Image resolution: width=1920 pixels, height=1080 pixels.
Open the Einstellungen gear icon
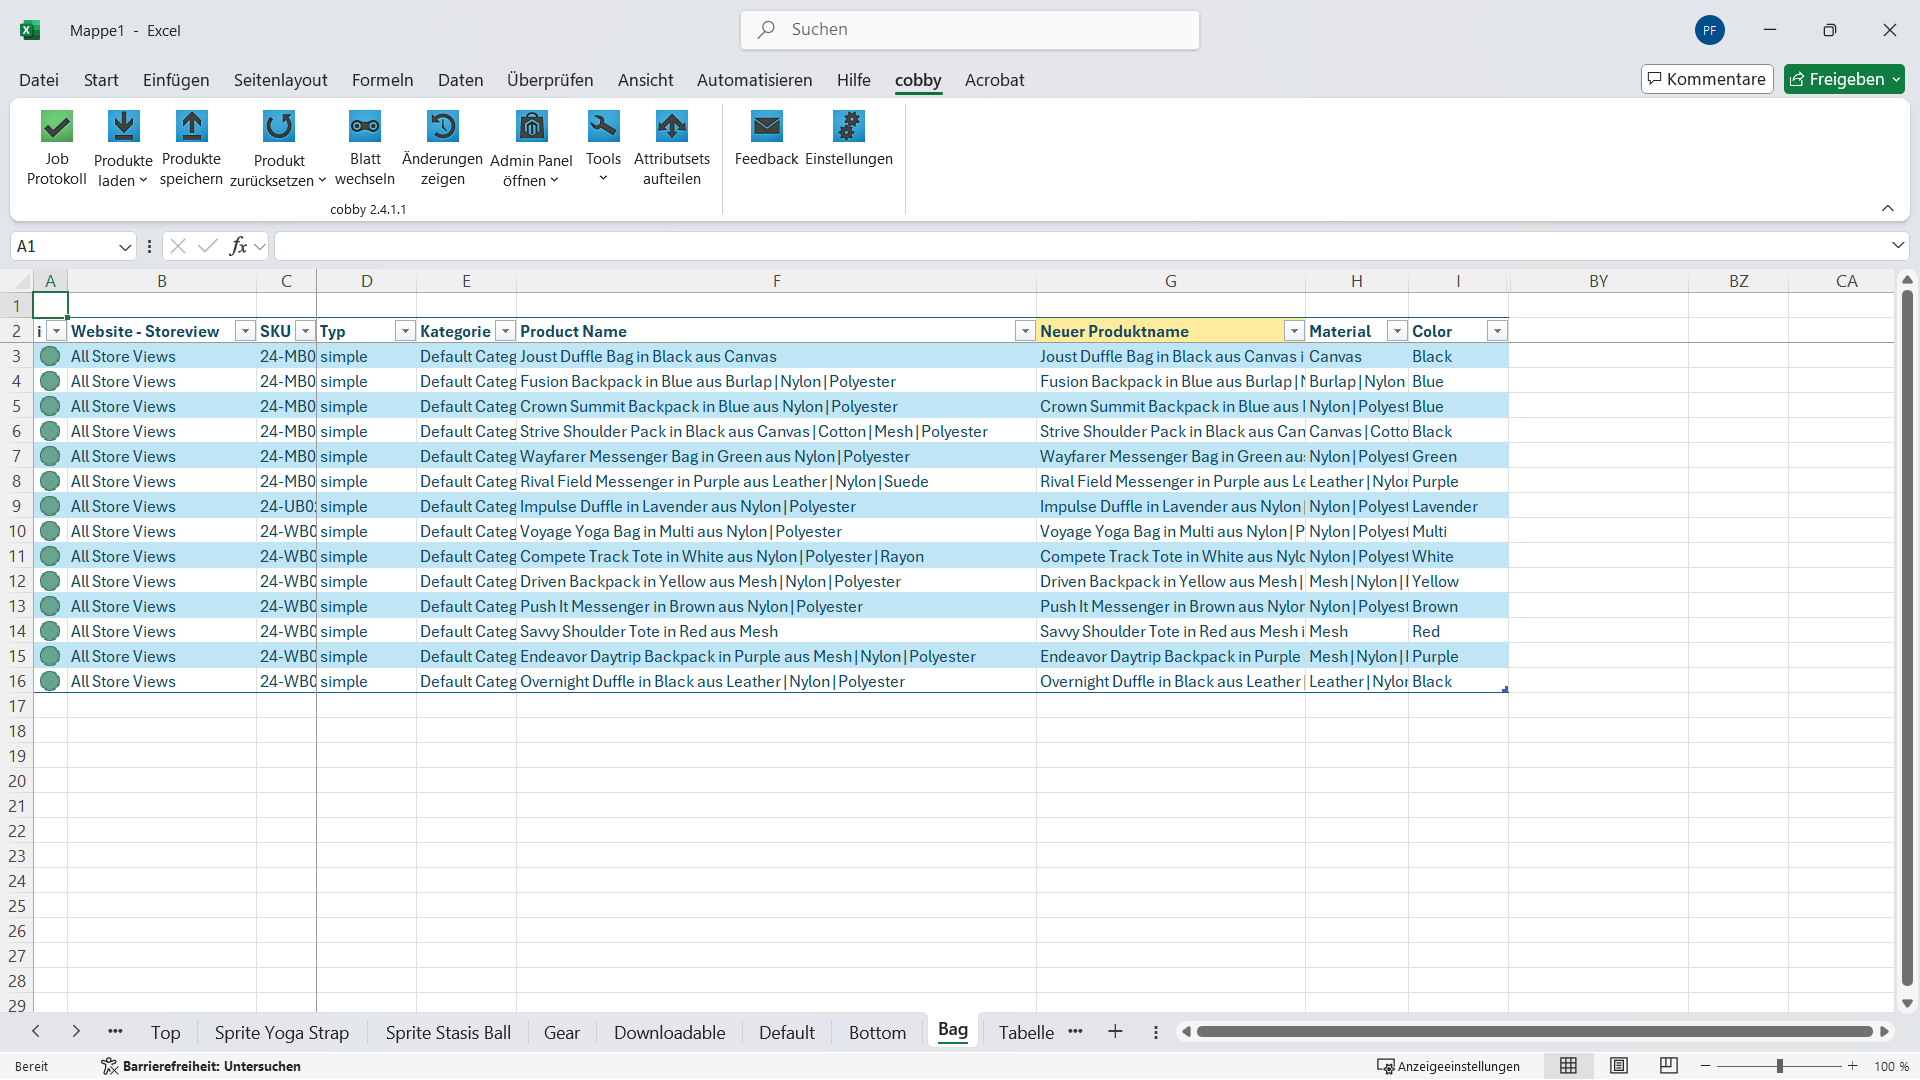[x=848, y=127]
